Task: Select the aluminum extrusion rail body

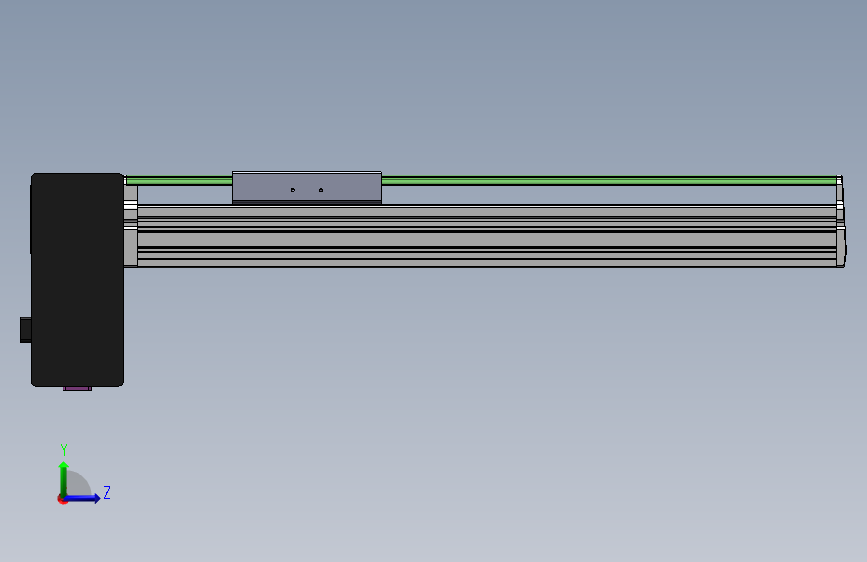Action: [487, 236]
